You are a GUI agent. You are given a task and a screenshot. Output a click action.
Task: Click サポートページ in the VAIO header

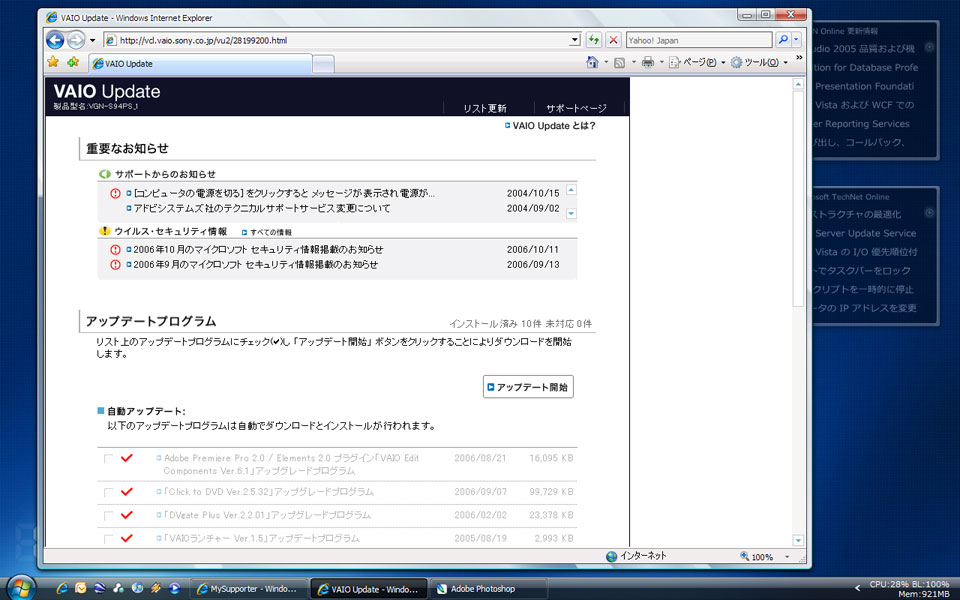[576, 108]
